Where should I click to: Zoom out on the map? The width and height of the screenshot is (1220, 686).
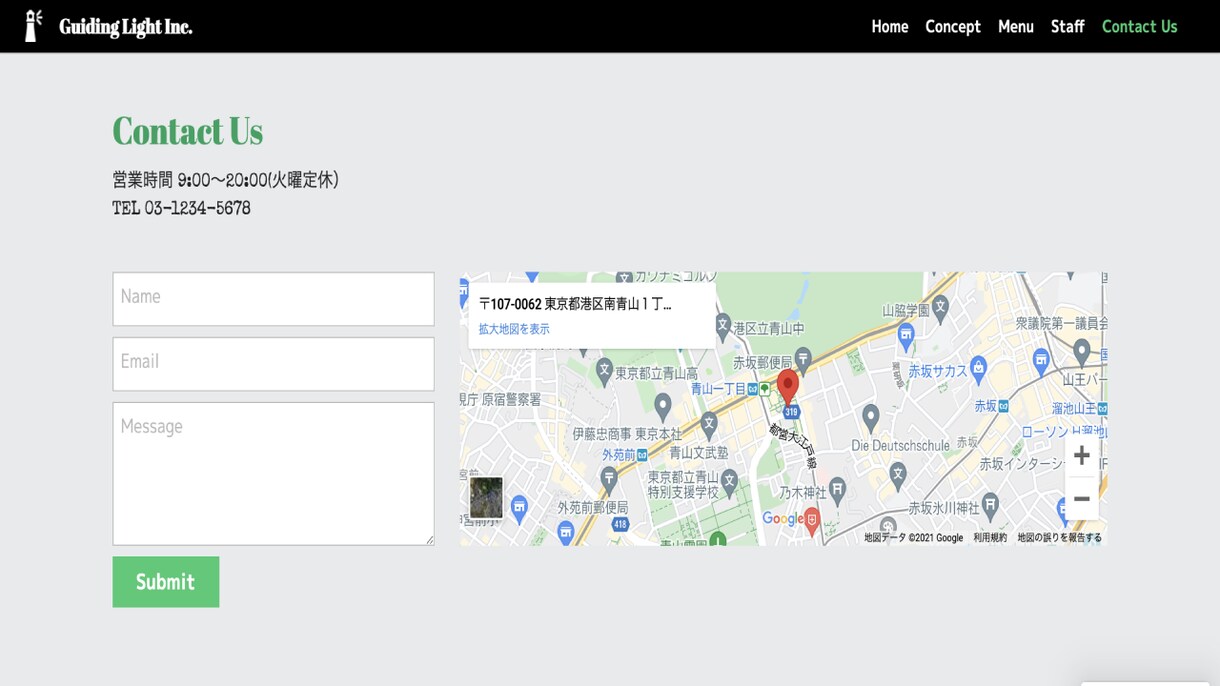click(x=1081, y=499)
